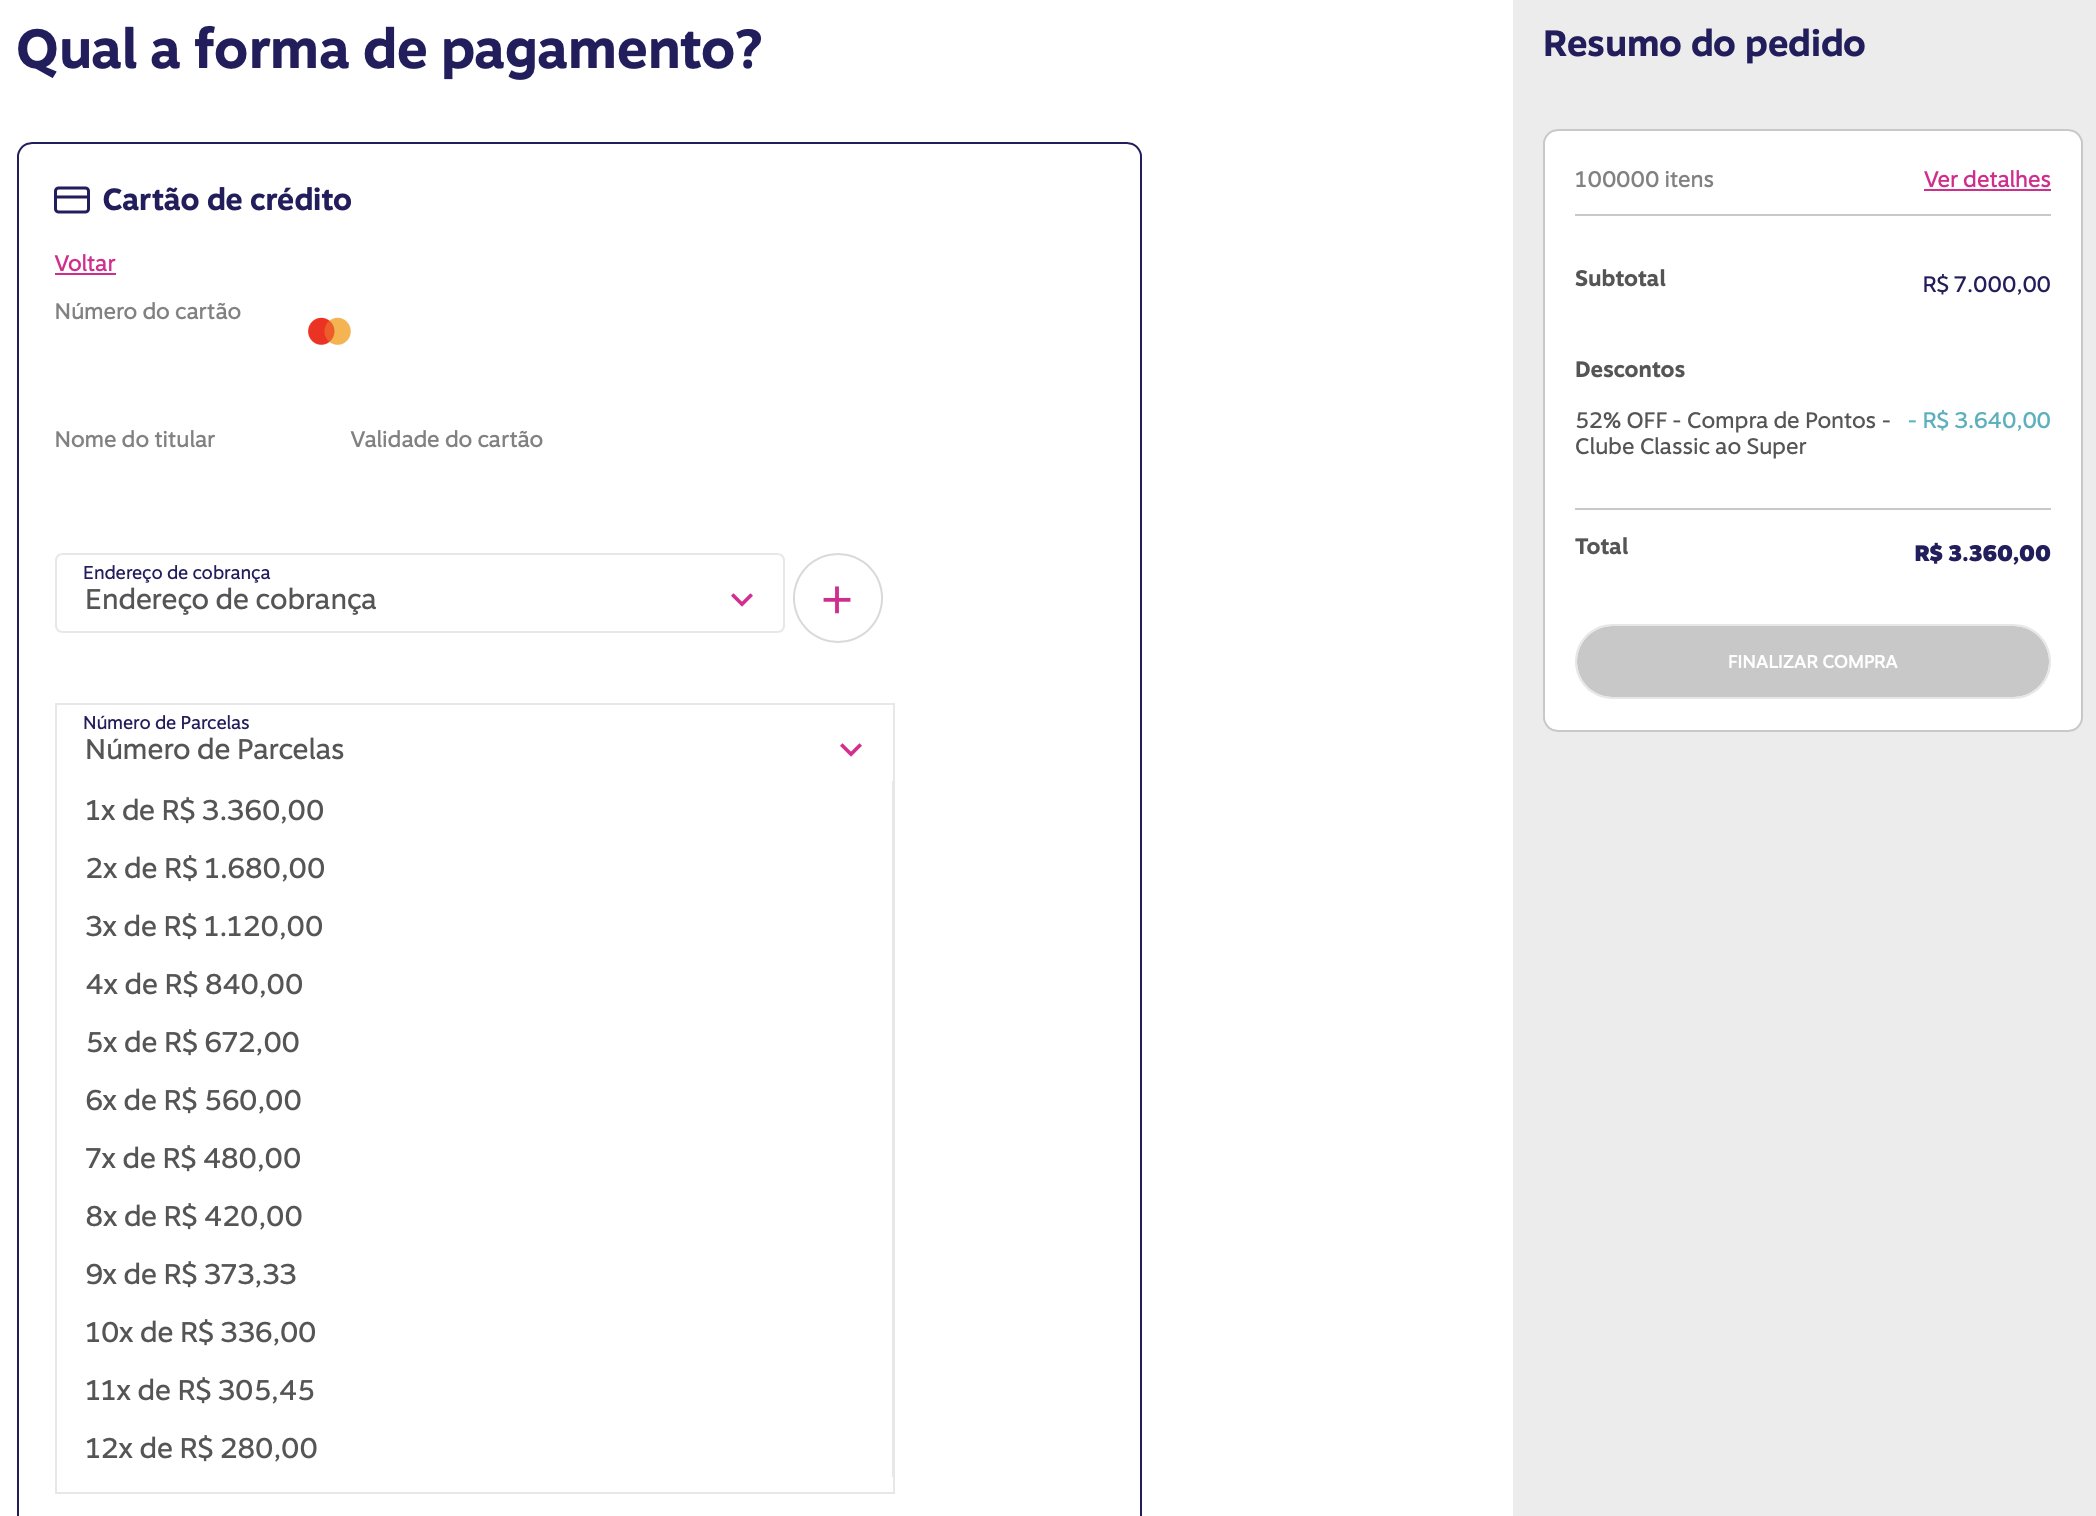Select 12x de R$ 280,00 option
Viewport: 2096px width, 1516px height.
click(x=473, y=1448)
